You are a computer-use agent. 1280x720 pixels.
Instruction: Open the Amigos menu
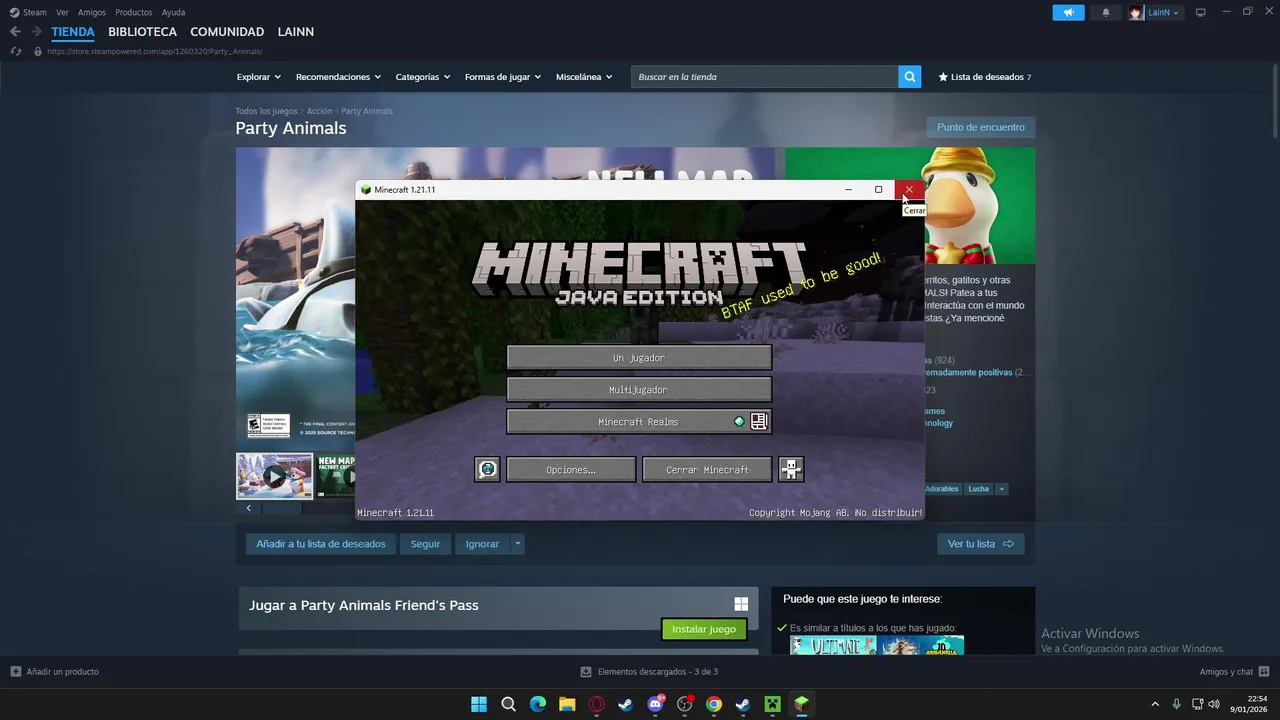(x=92, y=12)
